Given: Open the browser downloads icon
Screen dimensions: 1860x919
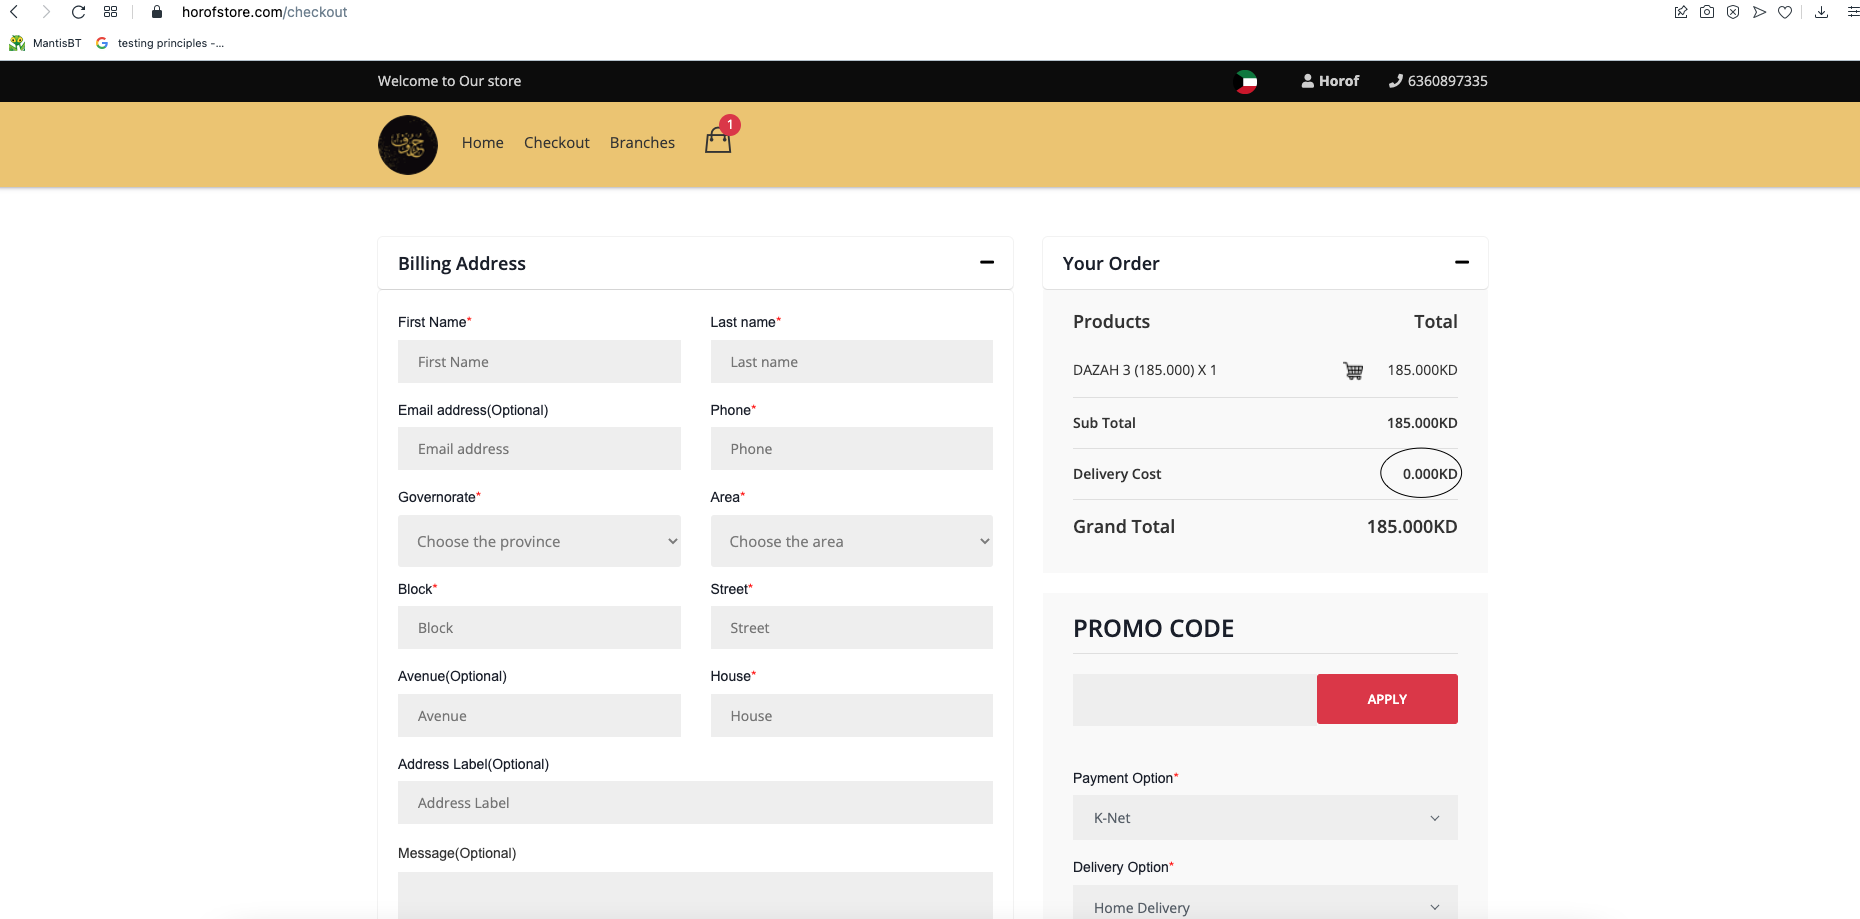Looking at the screenshot, I should tap(1821, 12).
